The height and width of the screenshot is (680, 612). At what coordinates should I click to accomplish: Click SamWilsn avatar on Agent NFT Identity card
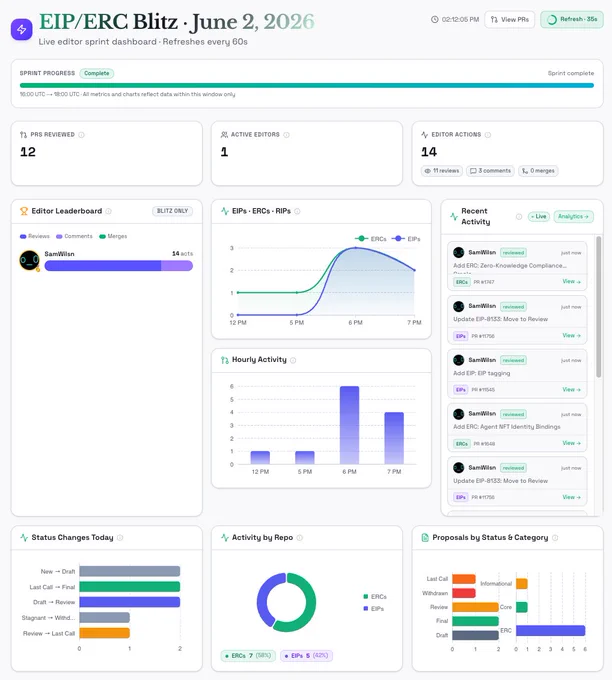(x=458, y=414)
